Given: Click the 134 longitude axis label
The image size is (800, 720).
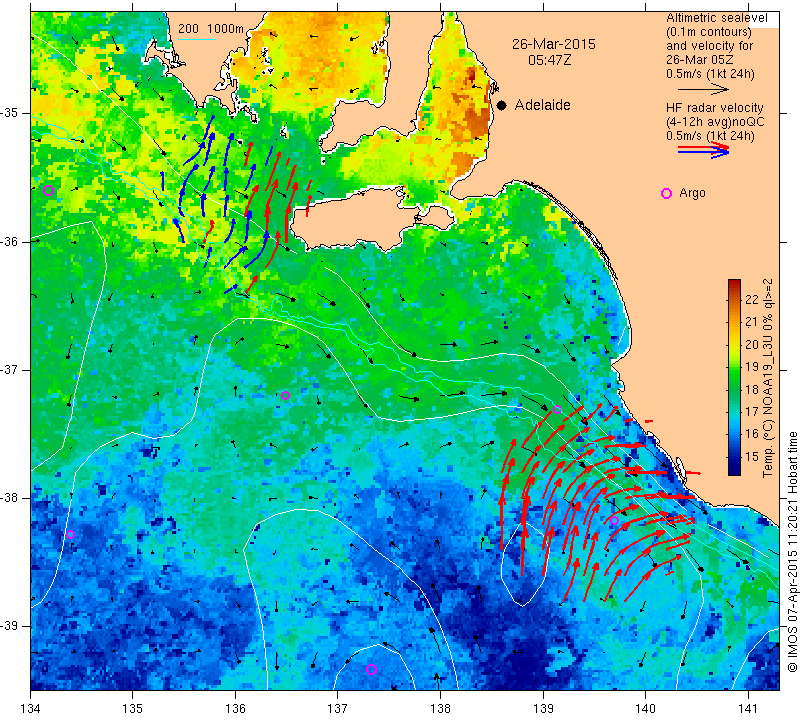Looking at the screenshot, I should click(31, 708).
